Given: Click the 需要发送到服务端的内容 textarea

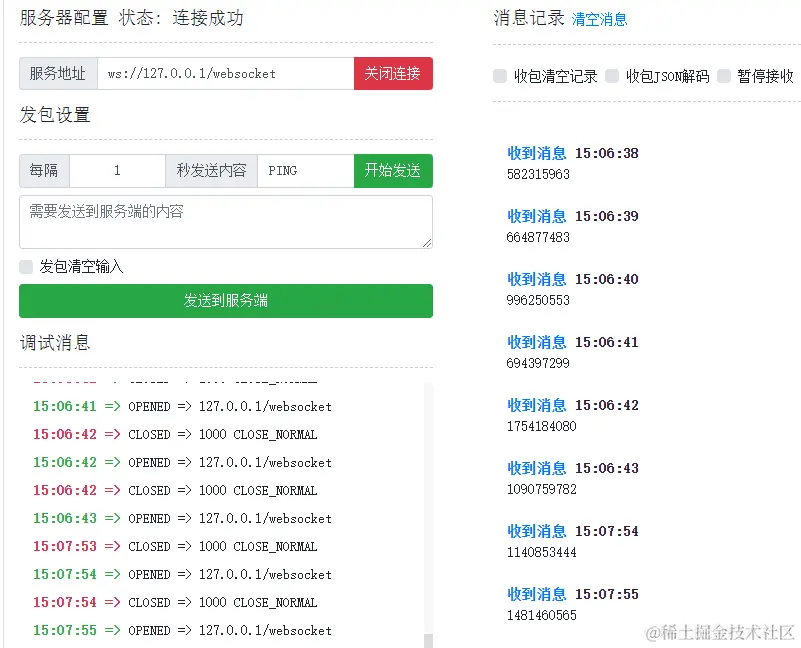Looking at the screenshot, I should pyautogui.click(x=226, y=222).
